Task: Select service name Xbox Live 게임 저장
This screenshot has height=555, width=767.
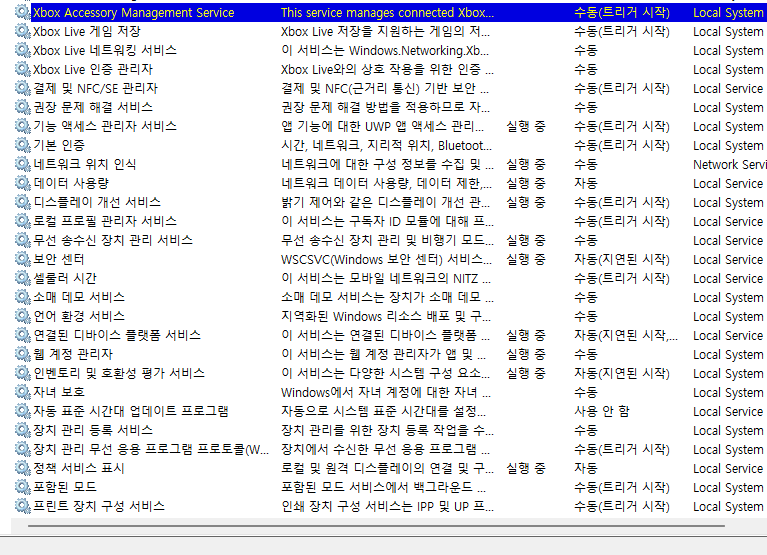Action: point(87,31)
